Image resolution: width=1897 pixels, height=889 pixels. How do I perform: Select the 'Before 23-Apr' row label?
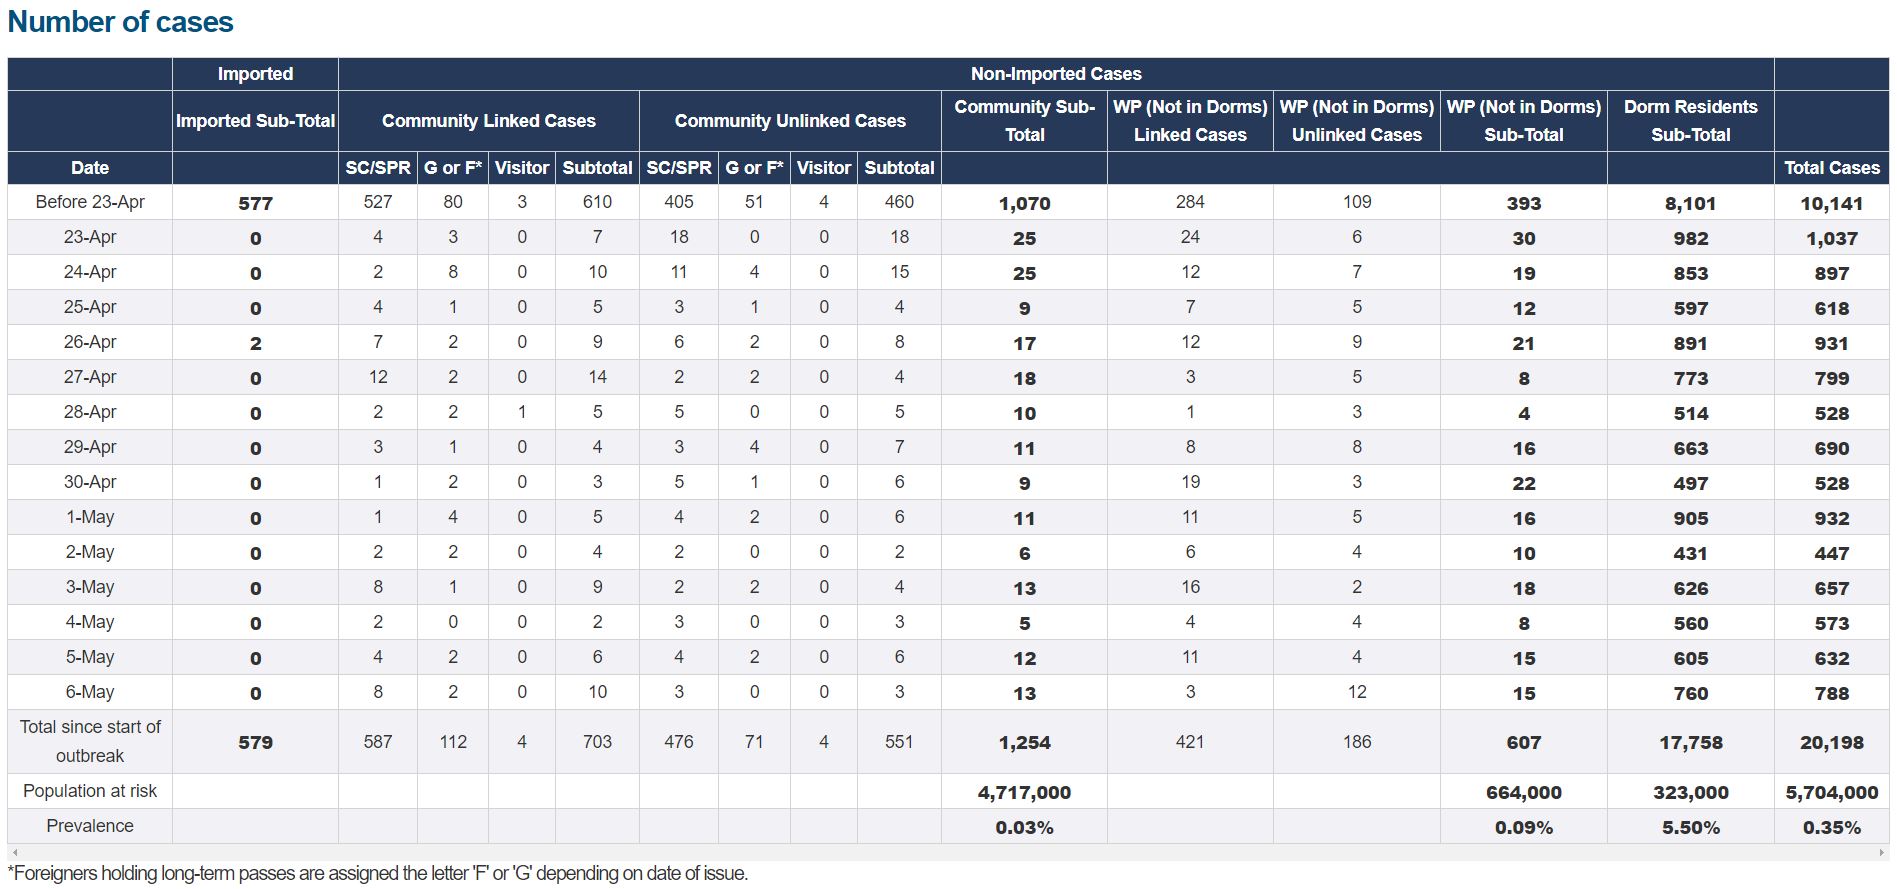pos(90,202)
